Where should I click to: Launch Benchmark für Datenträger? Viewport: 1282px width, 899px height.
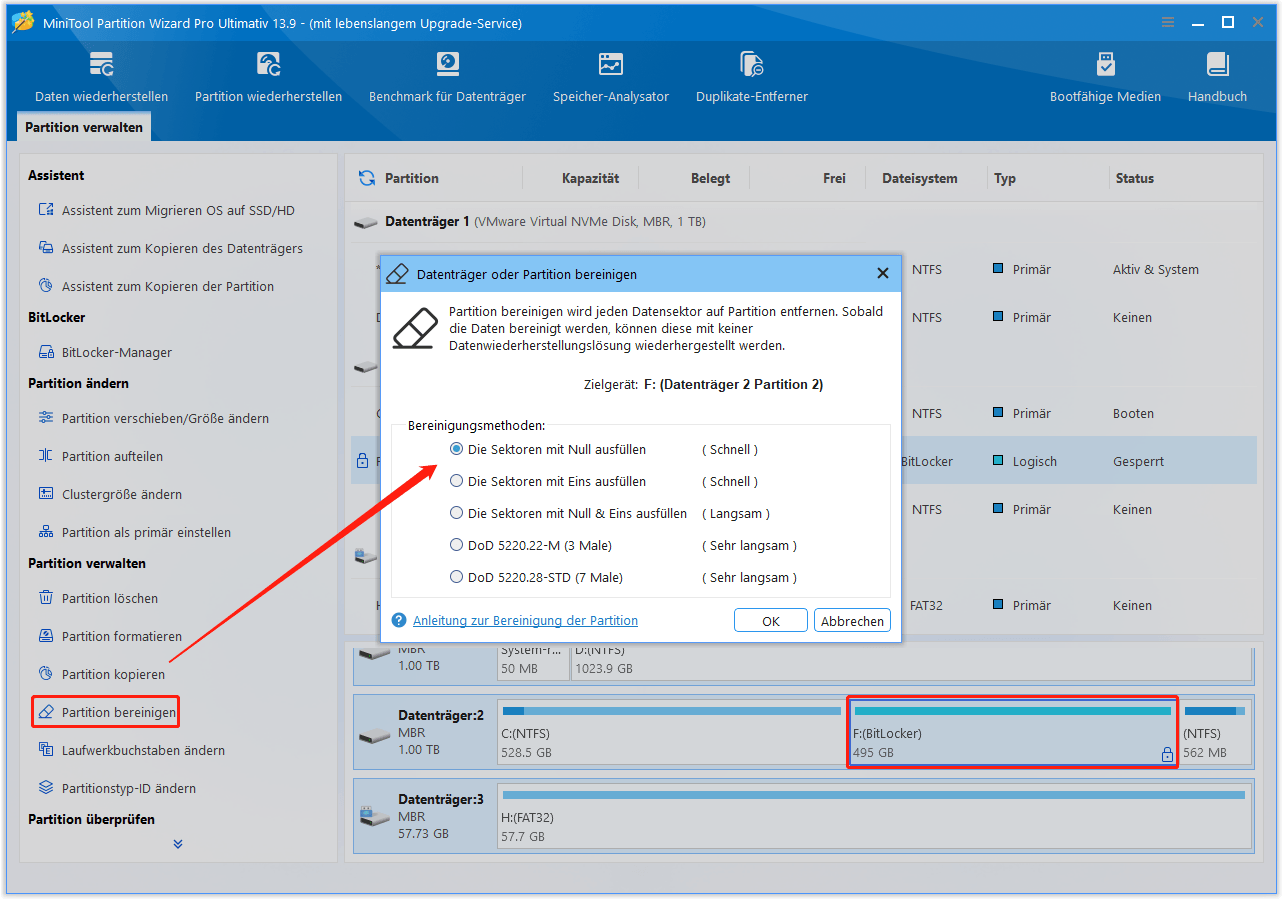[x=447, y=78]
